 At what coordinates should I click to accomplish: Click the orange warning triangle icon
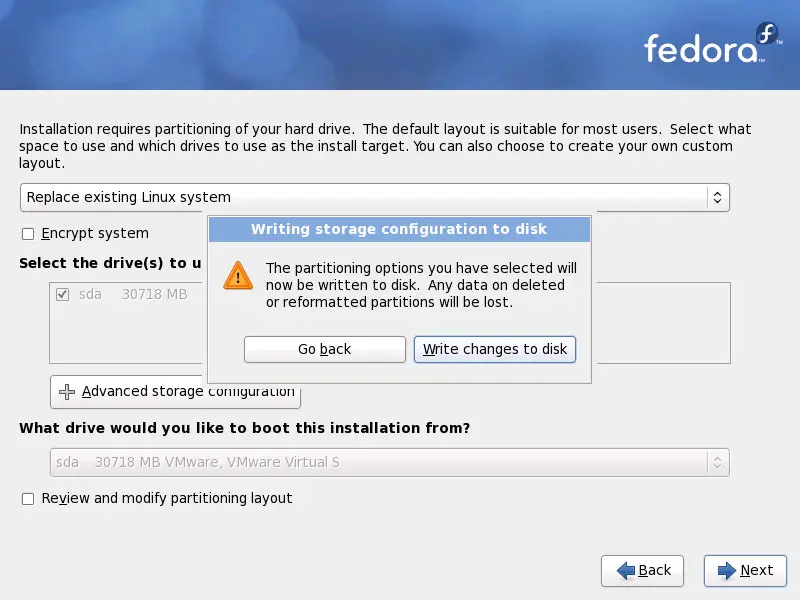pos(238,275)
